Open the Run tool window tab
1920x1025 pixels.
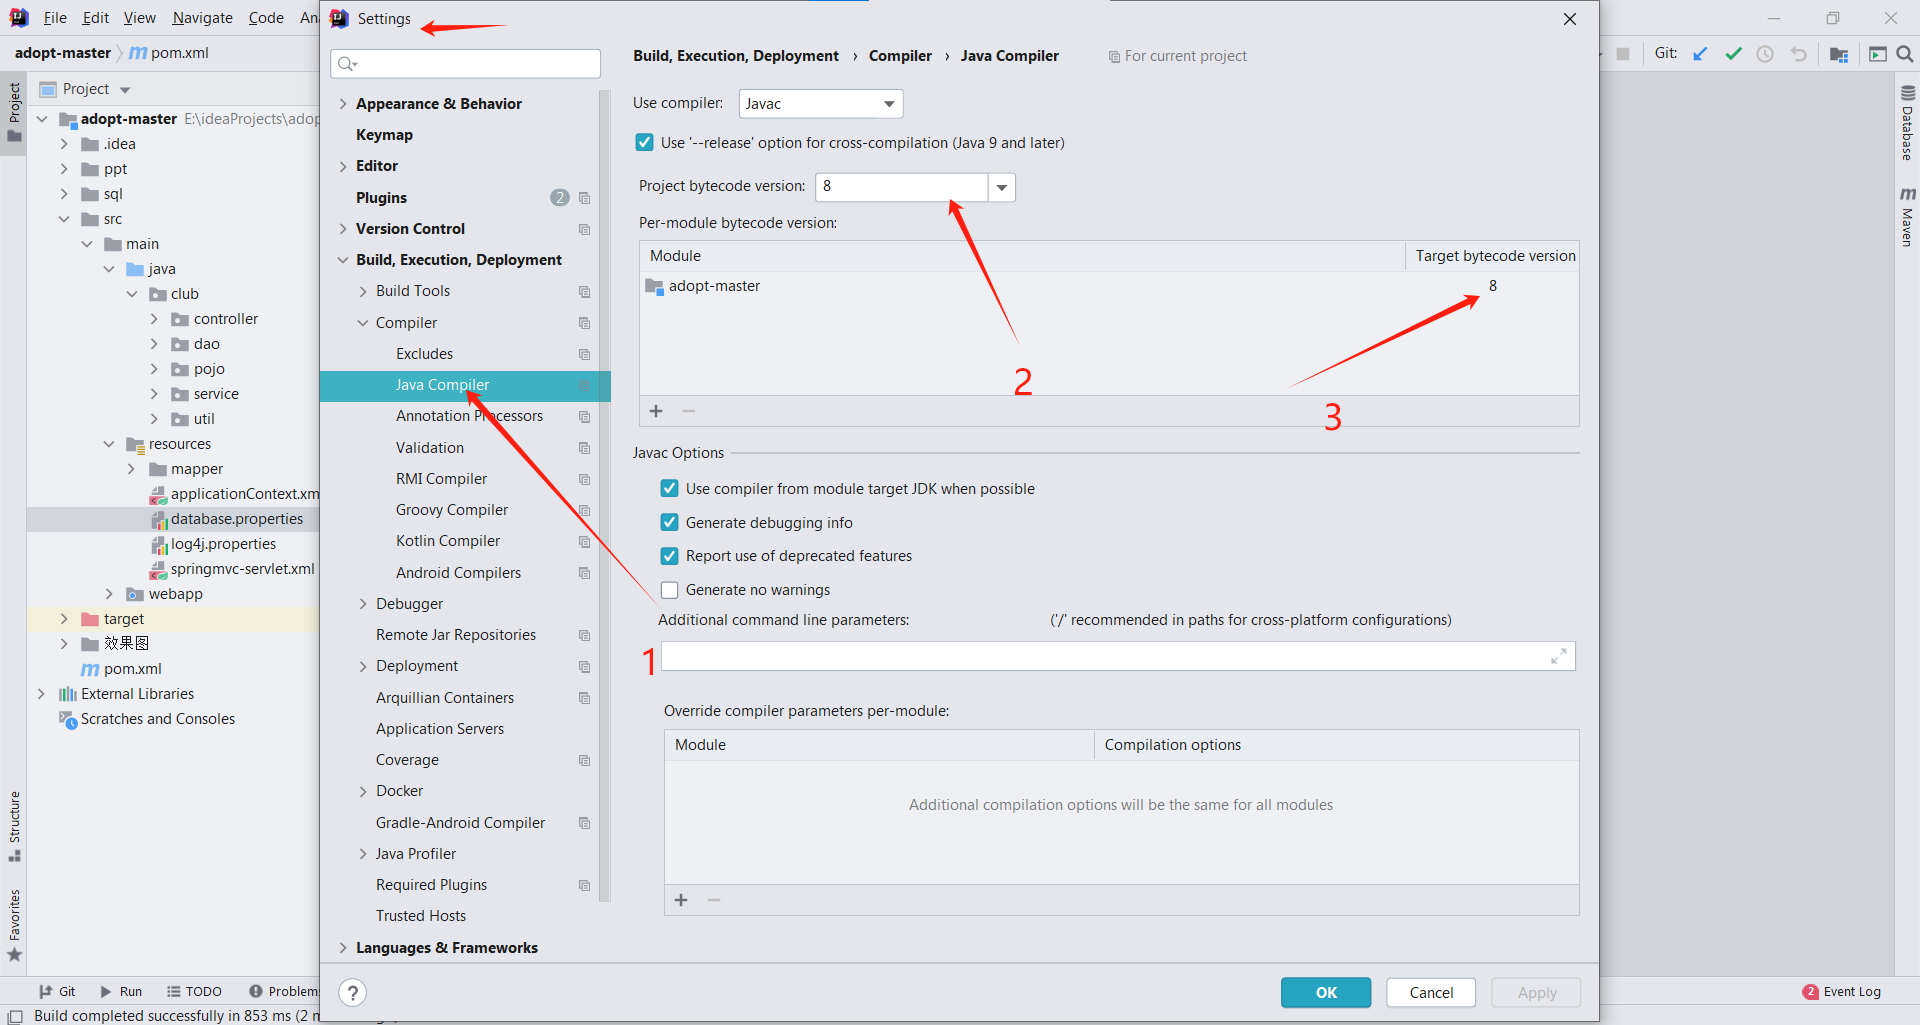[x=121, y=991]
